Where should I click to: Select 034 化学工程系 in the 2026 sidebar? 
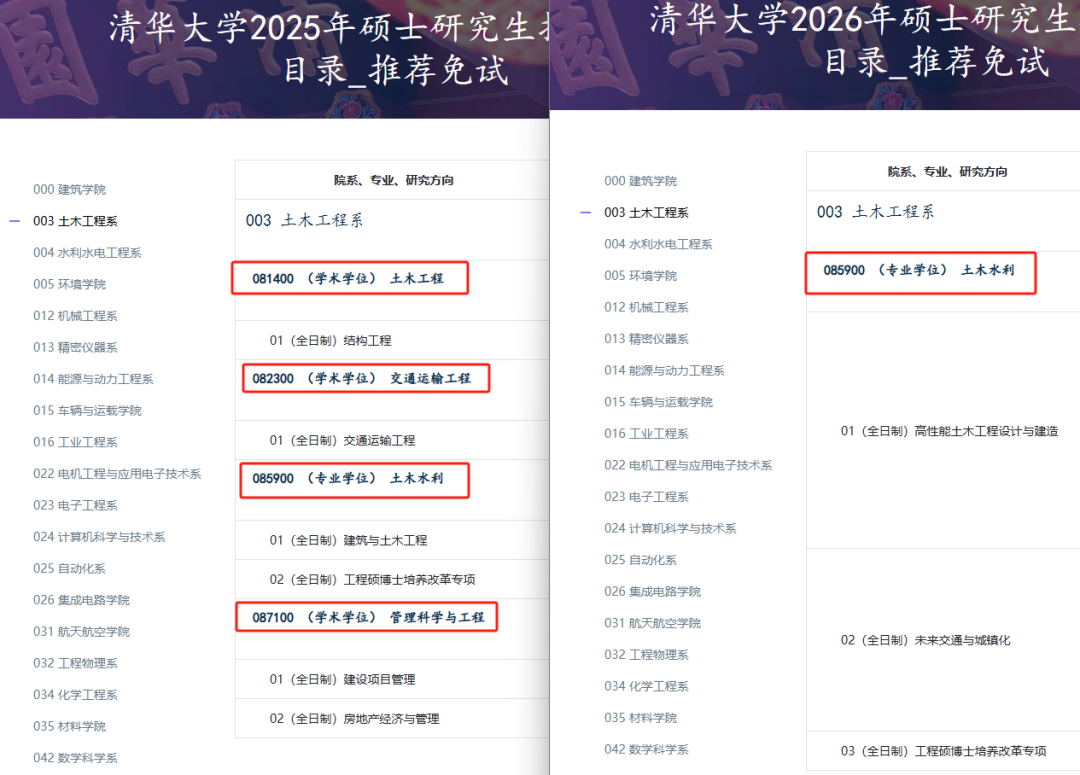(646, 687)
